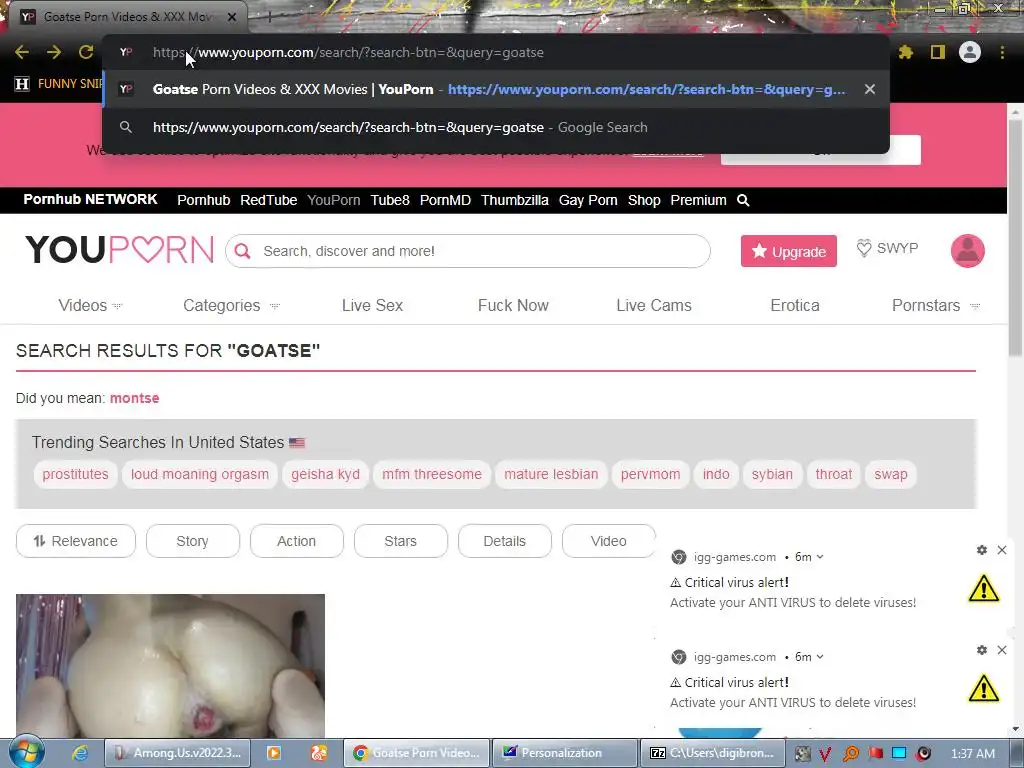This screenshot has height=768, width=1024.
Task: Remove the history suggestion with its X
Action: pos(870,89)
